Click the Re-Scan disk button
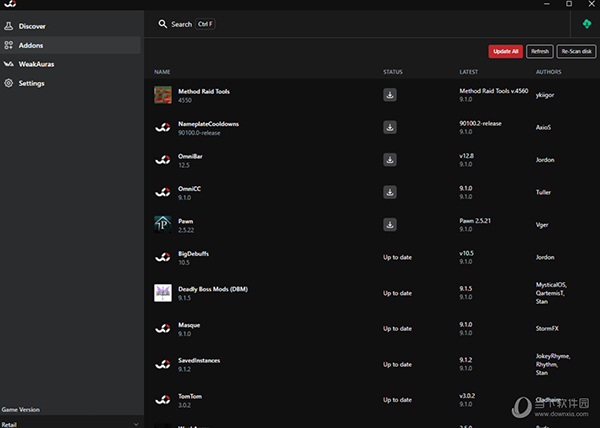Image resolution: width=600 pixels, height=428 pixels. pos(576,51)
